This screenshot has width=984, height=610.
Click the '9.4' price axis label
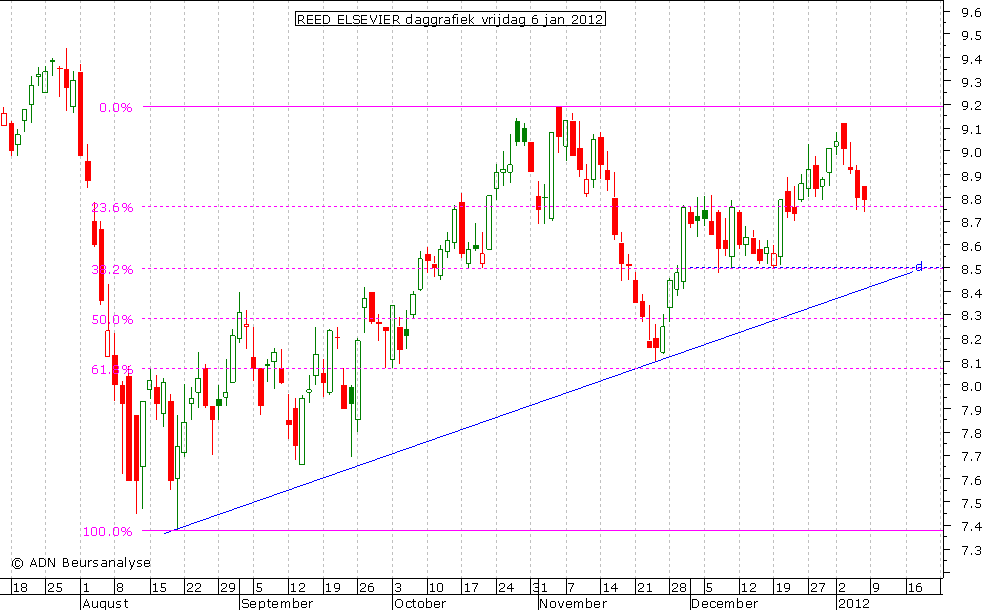click(971, 59)
